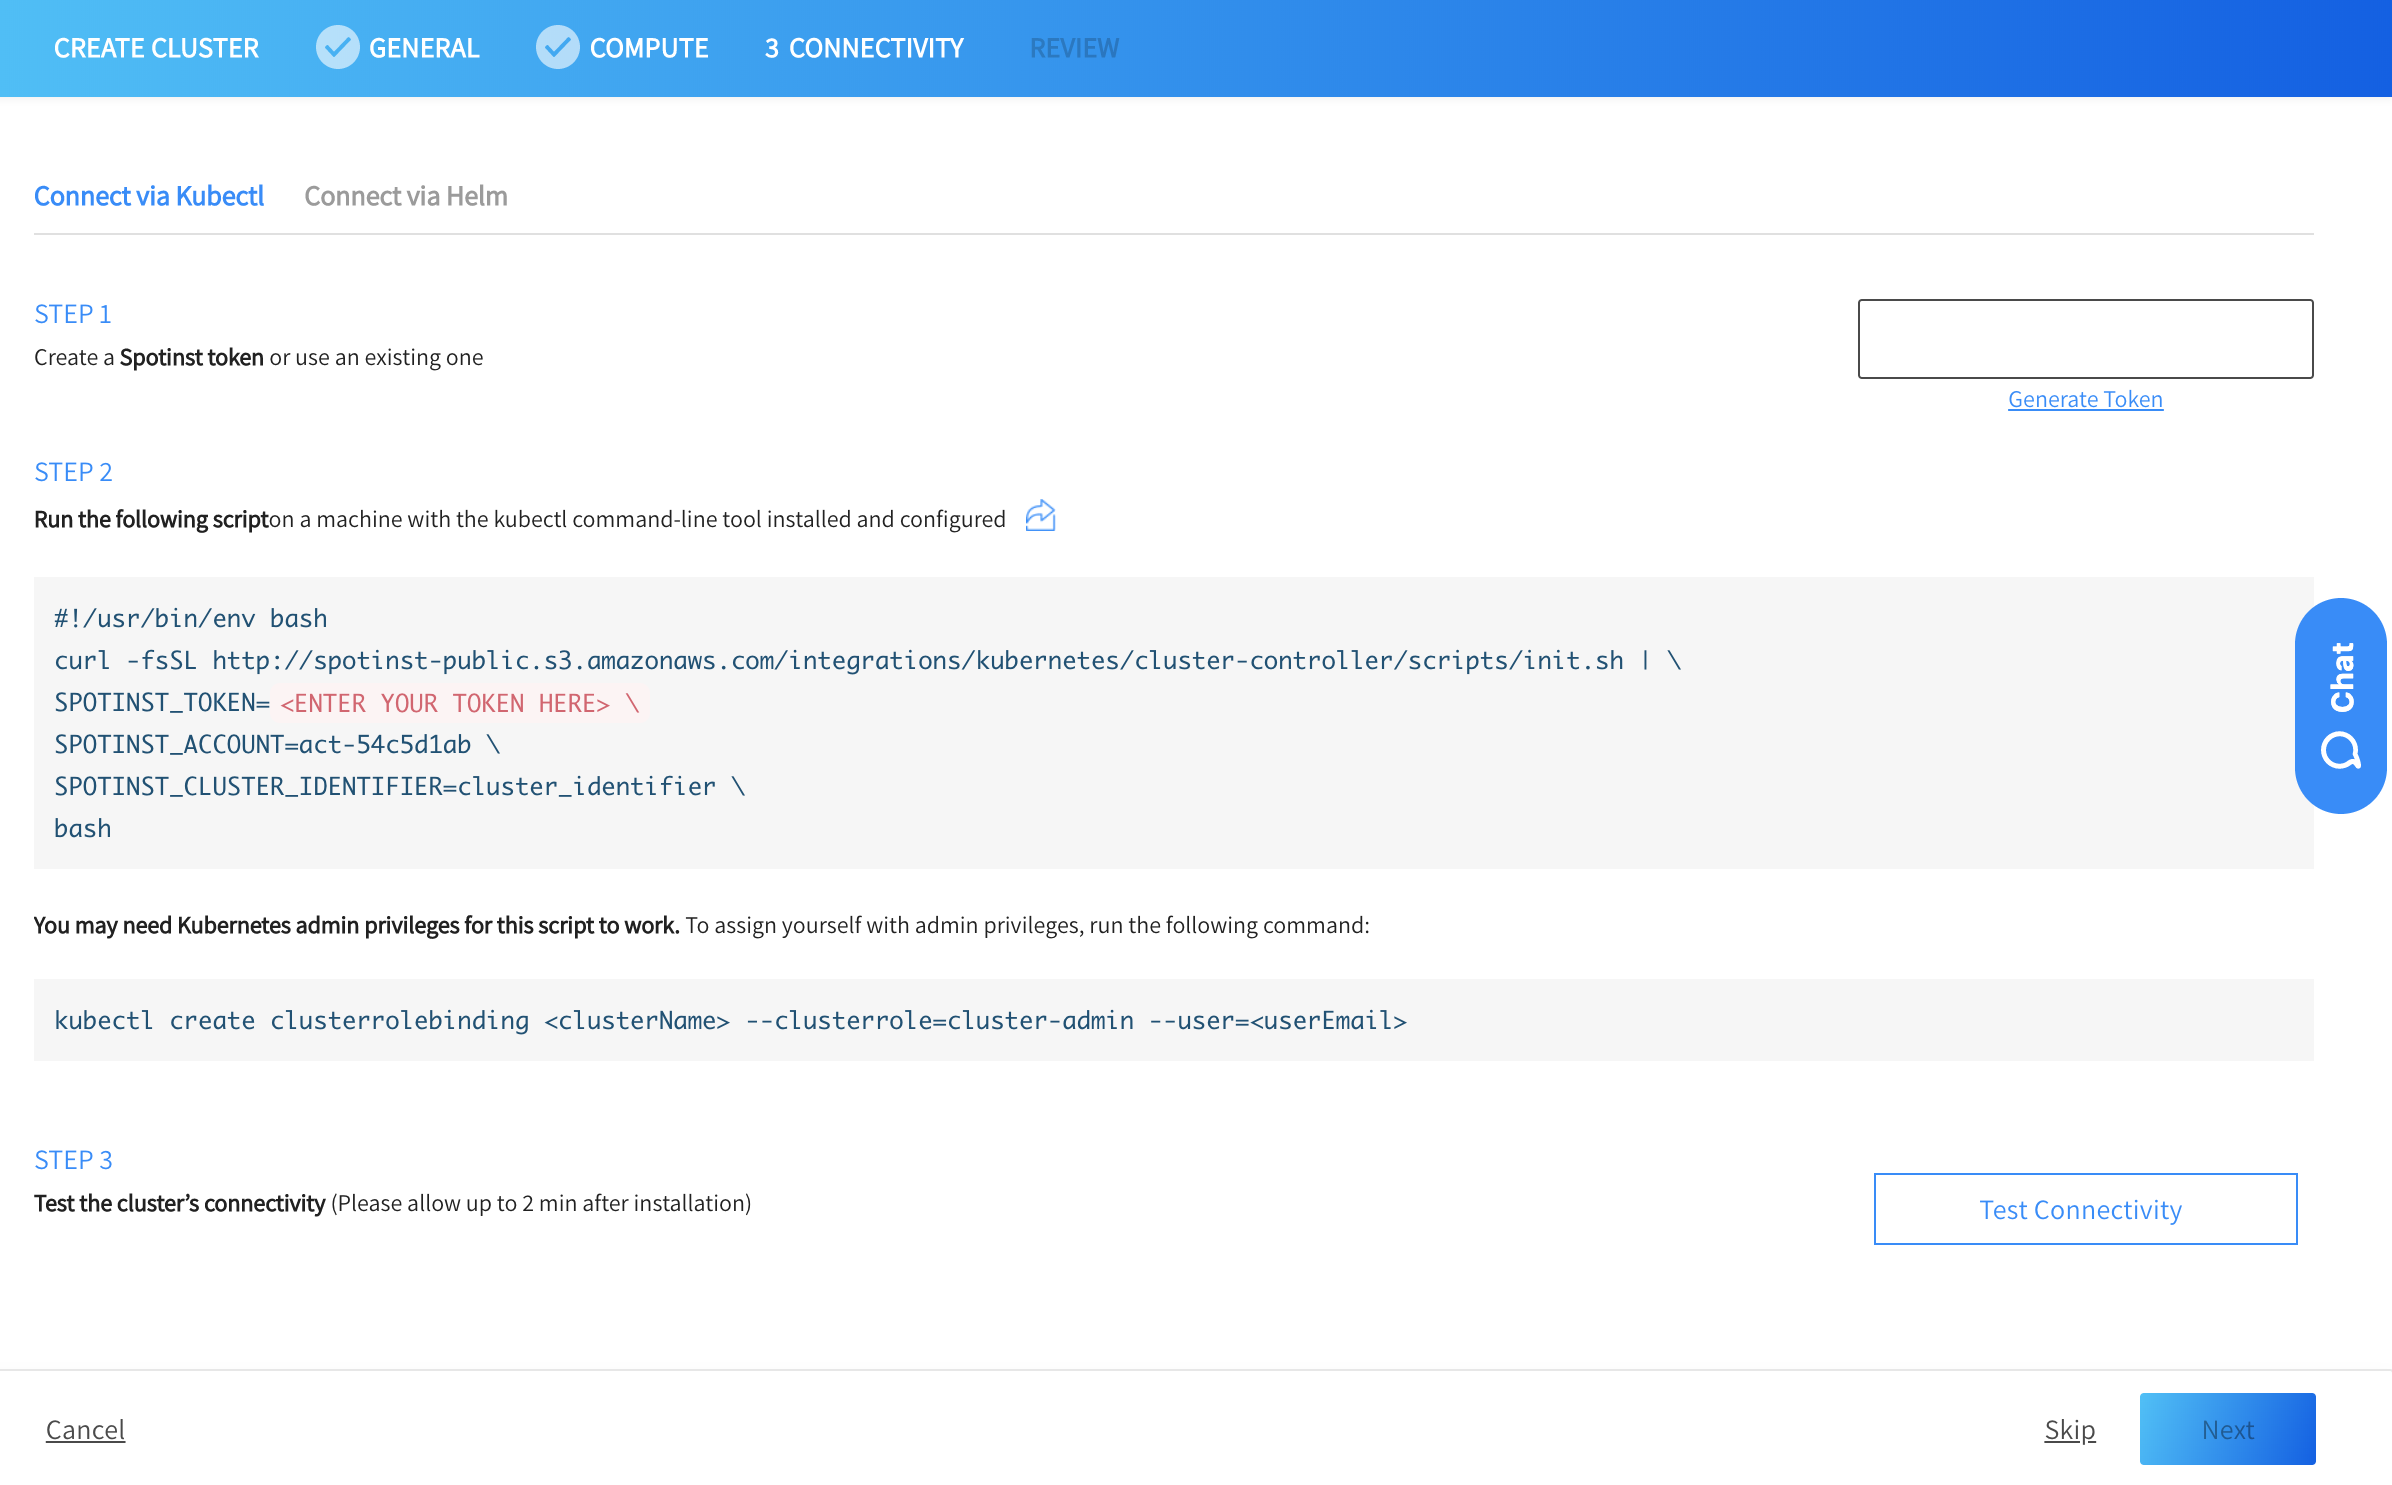Click the STEP 1 heading
2392x1485 pixels.
(x=73, y=314)
